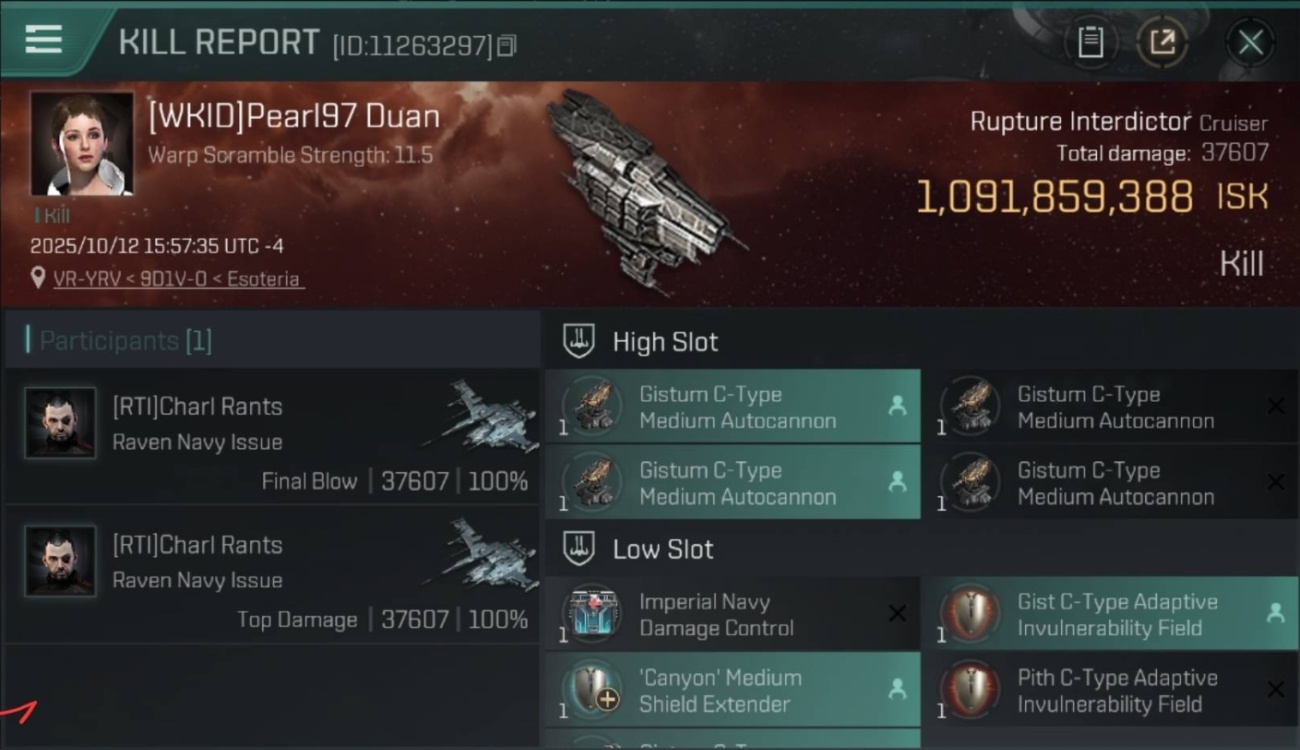View the Top Damage participant portrait
1300x750 pixels.
pos(60,561)
